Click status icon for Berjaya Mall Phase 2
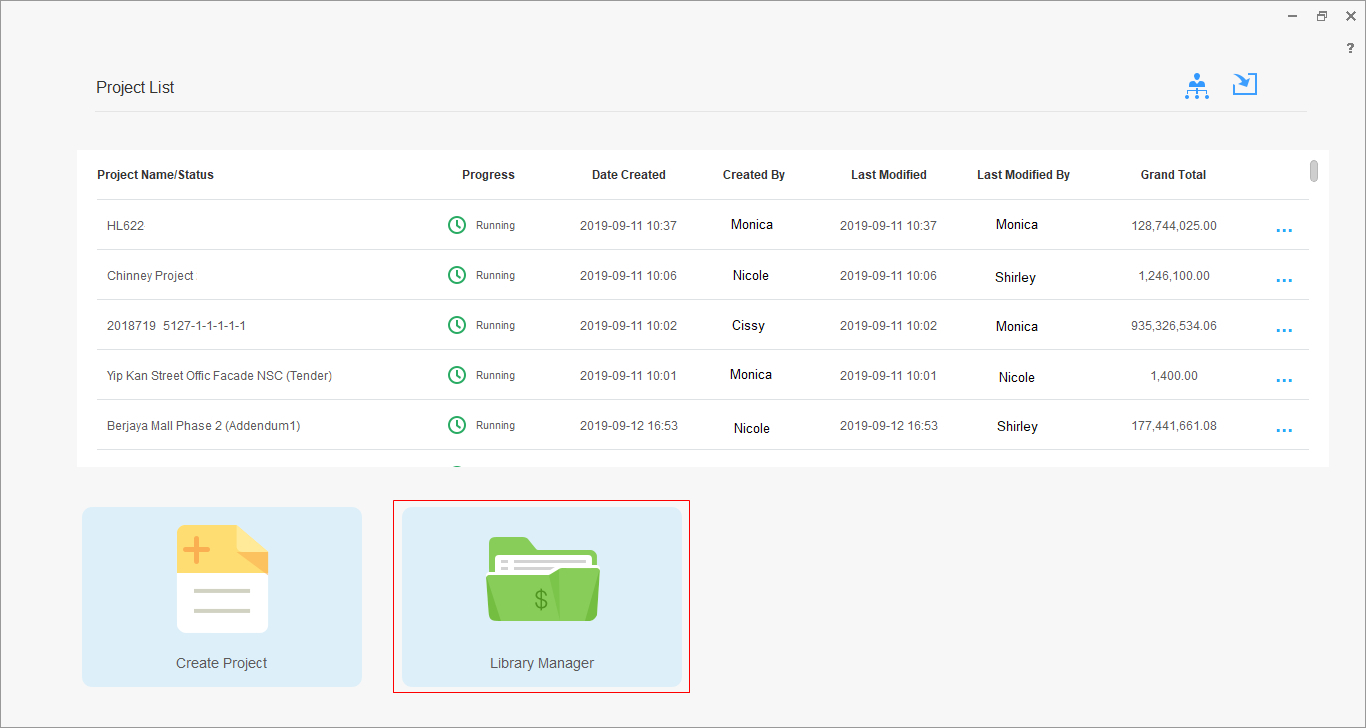The height and width of the screenshot is (728, 1366). click(x=457, y=425)
